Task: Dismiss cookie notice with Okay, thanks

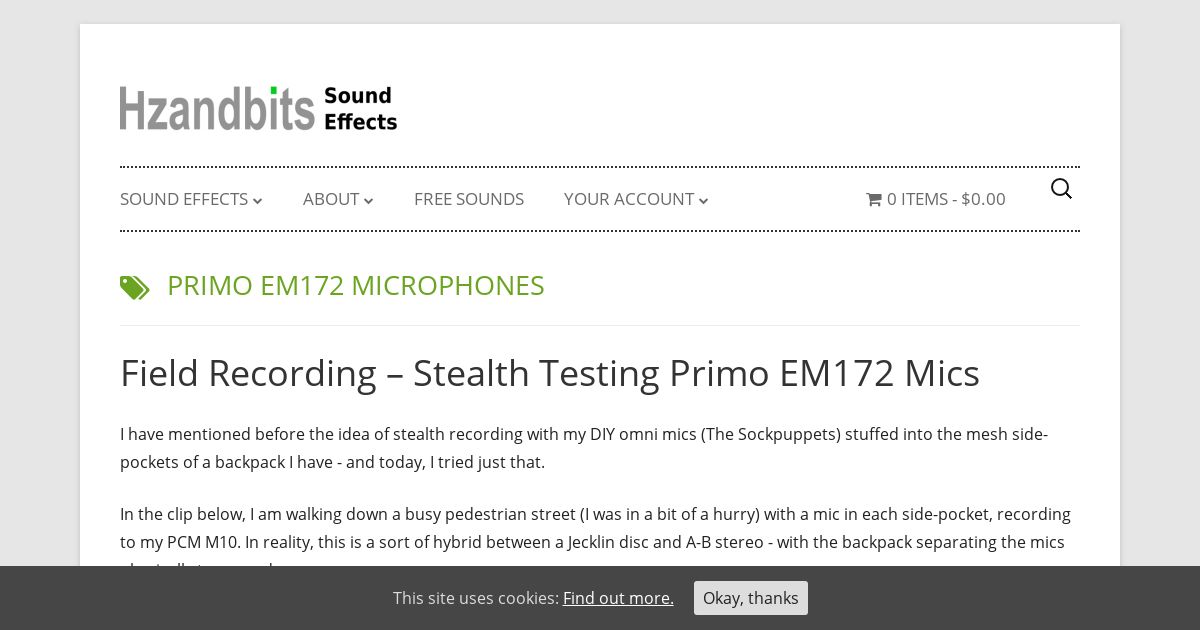Action: tap(751, 598)
